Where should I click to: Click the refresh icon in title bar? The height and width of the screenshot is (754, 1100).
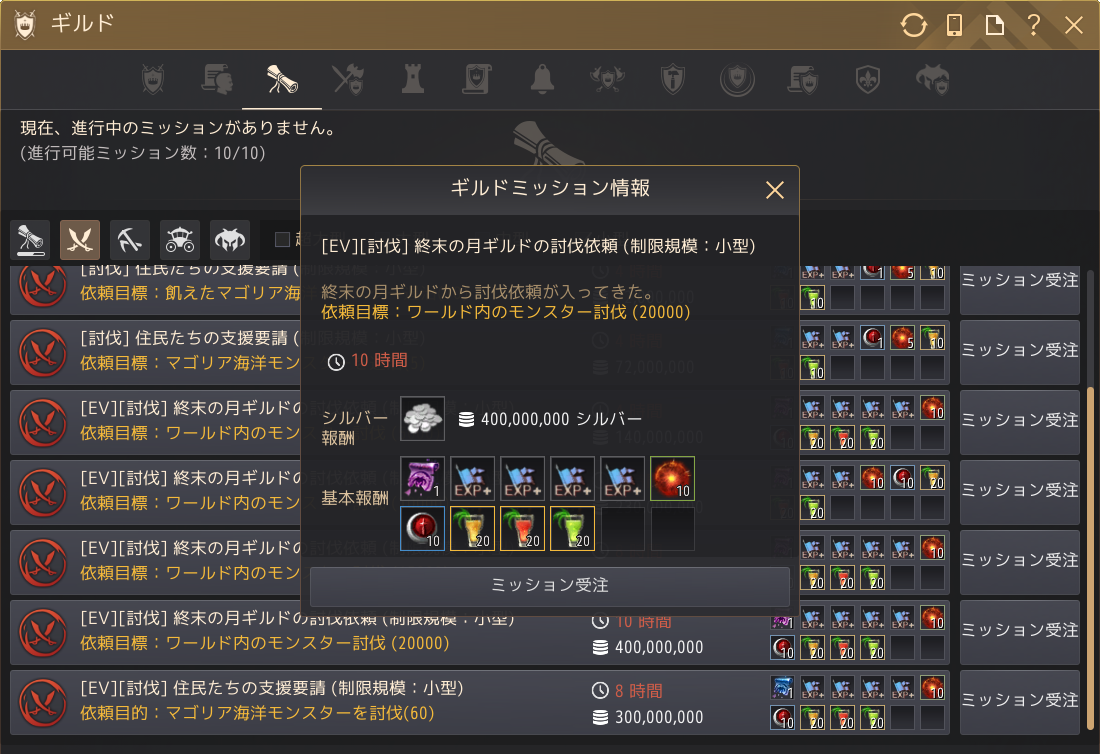(913, 25)
